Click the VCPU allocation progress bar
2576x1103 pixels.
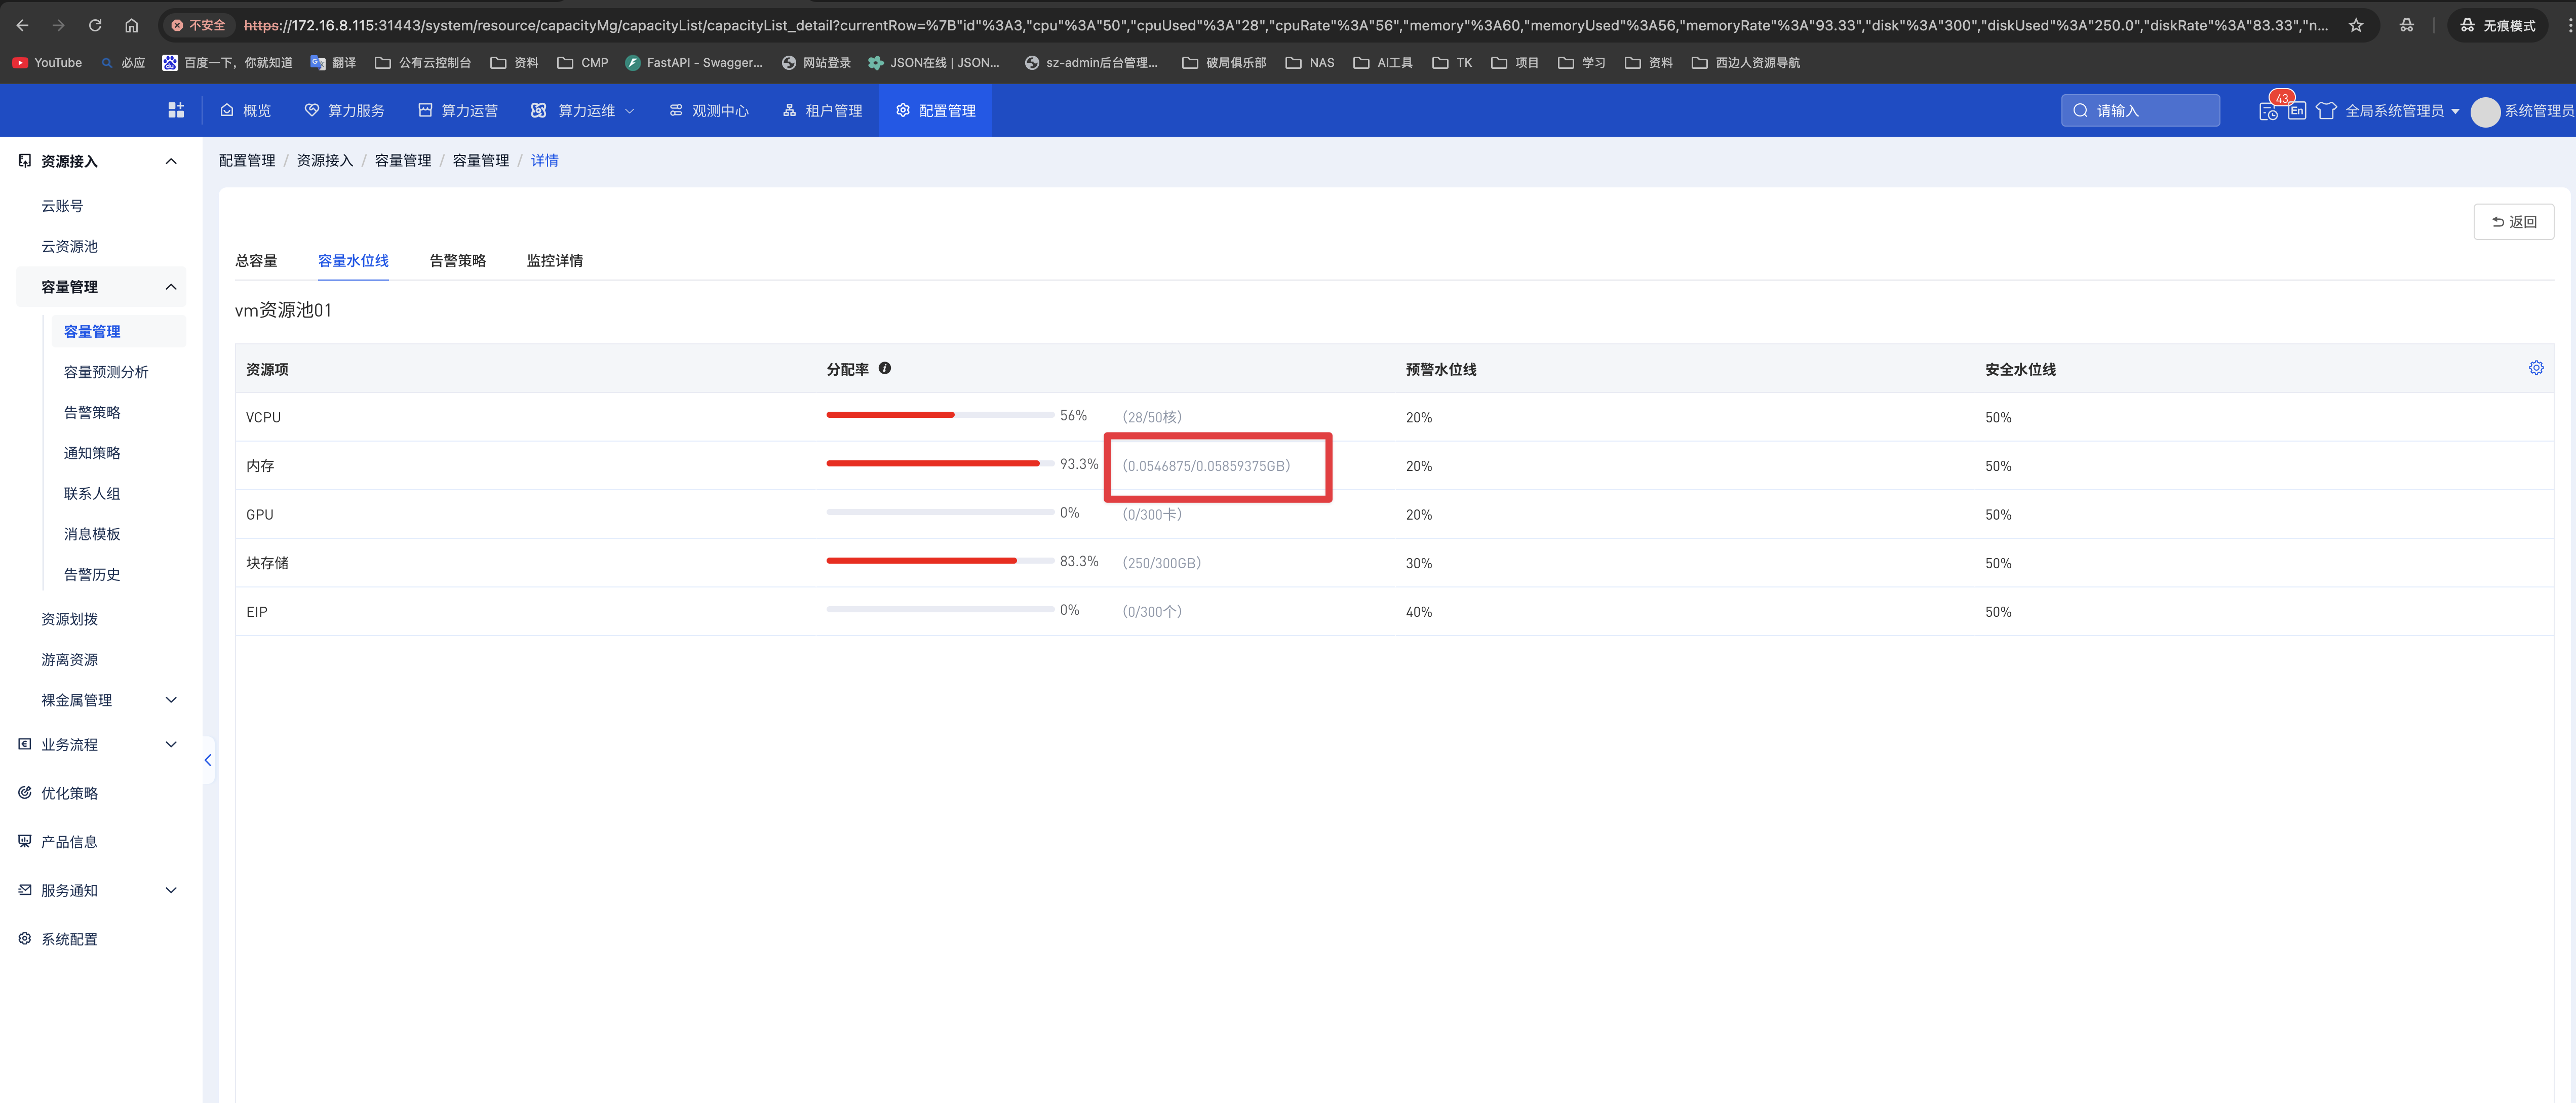(939, 415)
